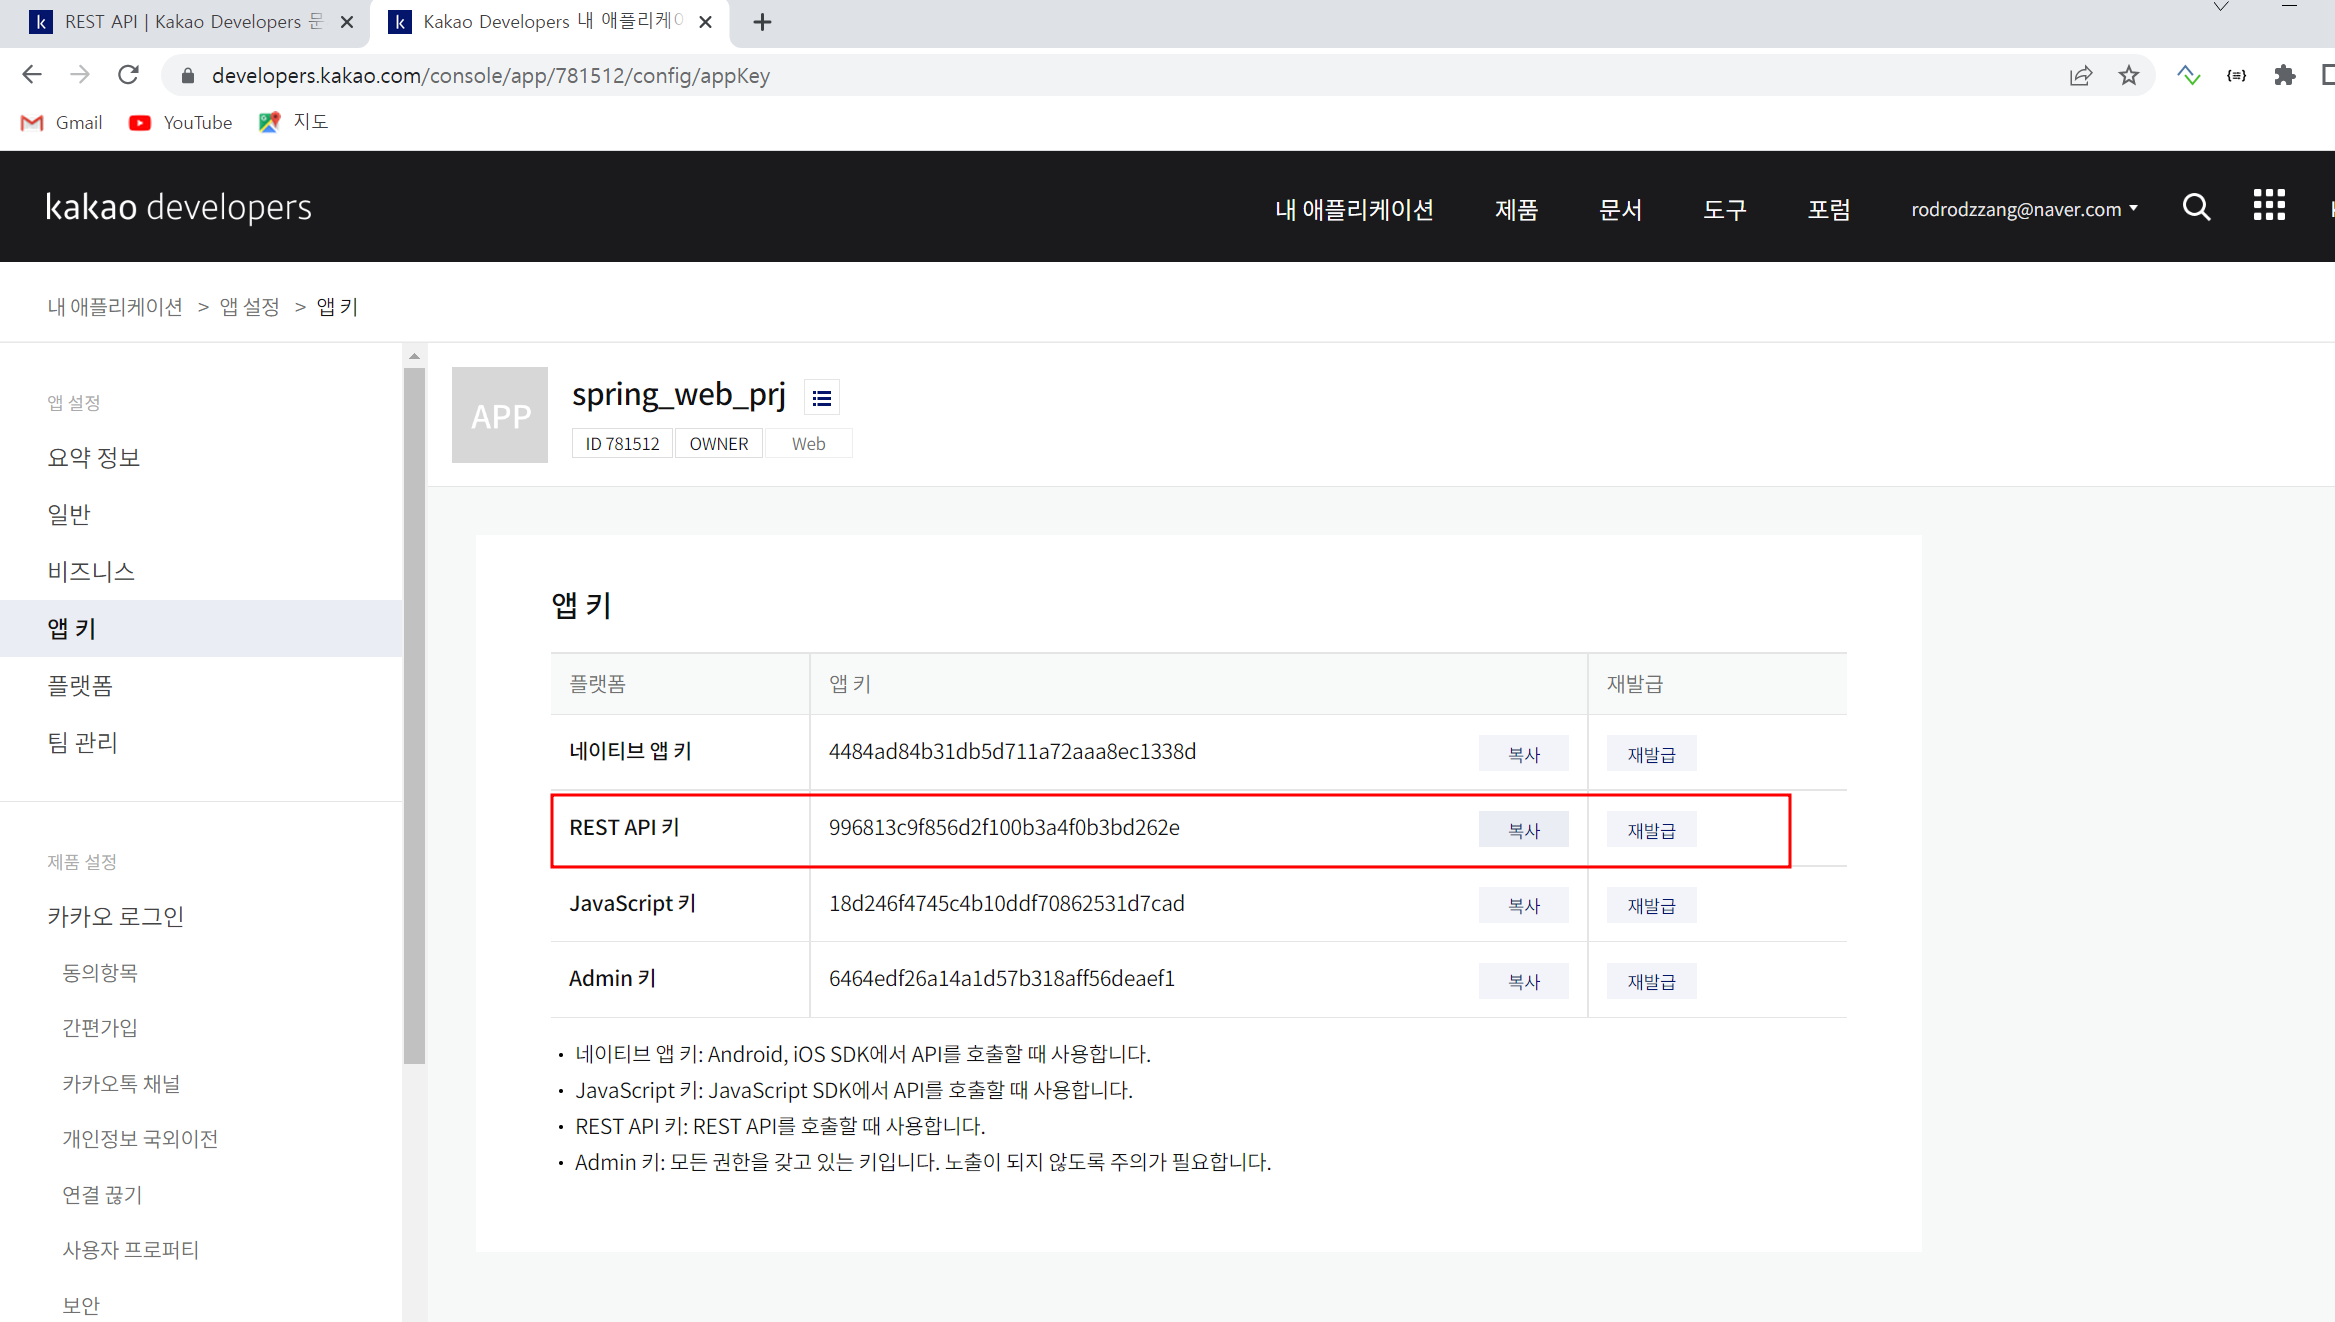Screen dimensions: 2335x1322
Task: Click Admin key value 6464edf26a14a1d57b318aff56deaef1
Action: (1002, 979)
